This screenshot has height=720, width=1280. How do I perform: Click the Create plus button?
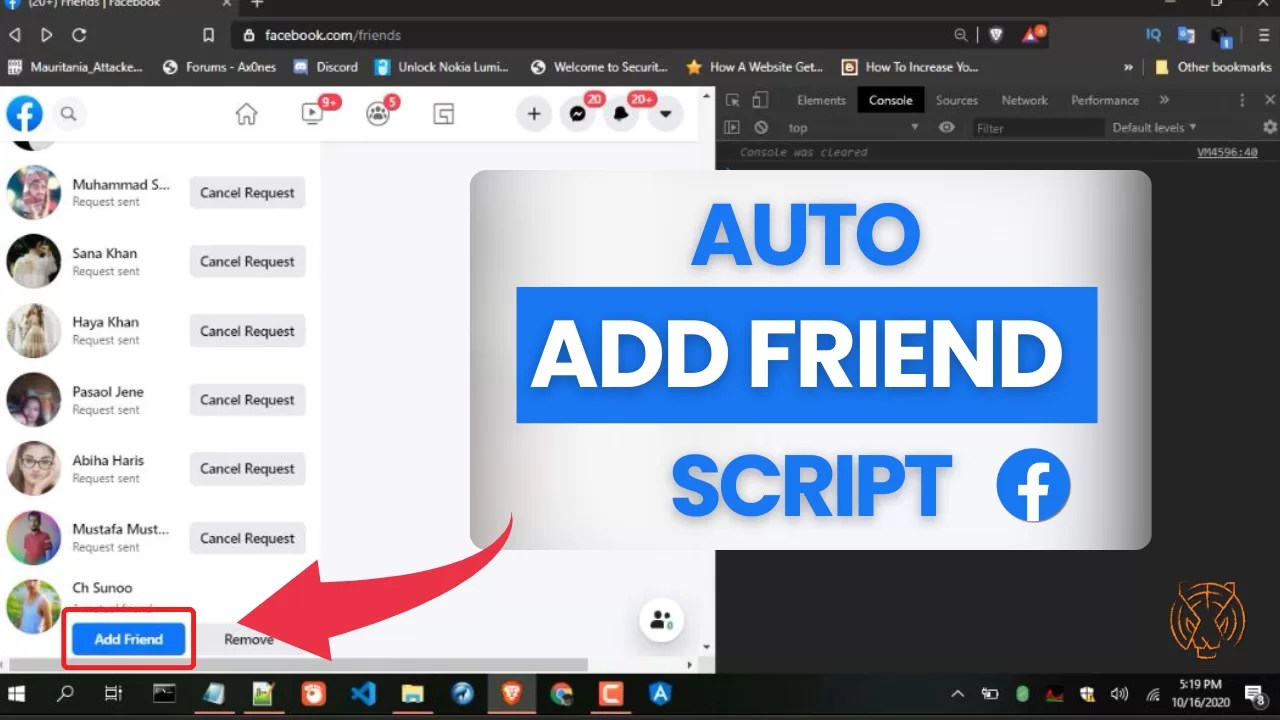pos(534,114)
